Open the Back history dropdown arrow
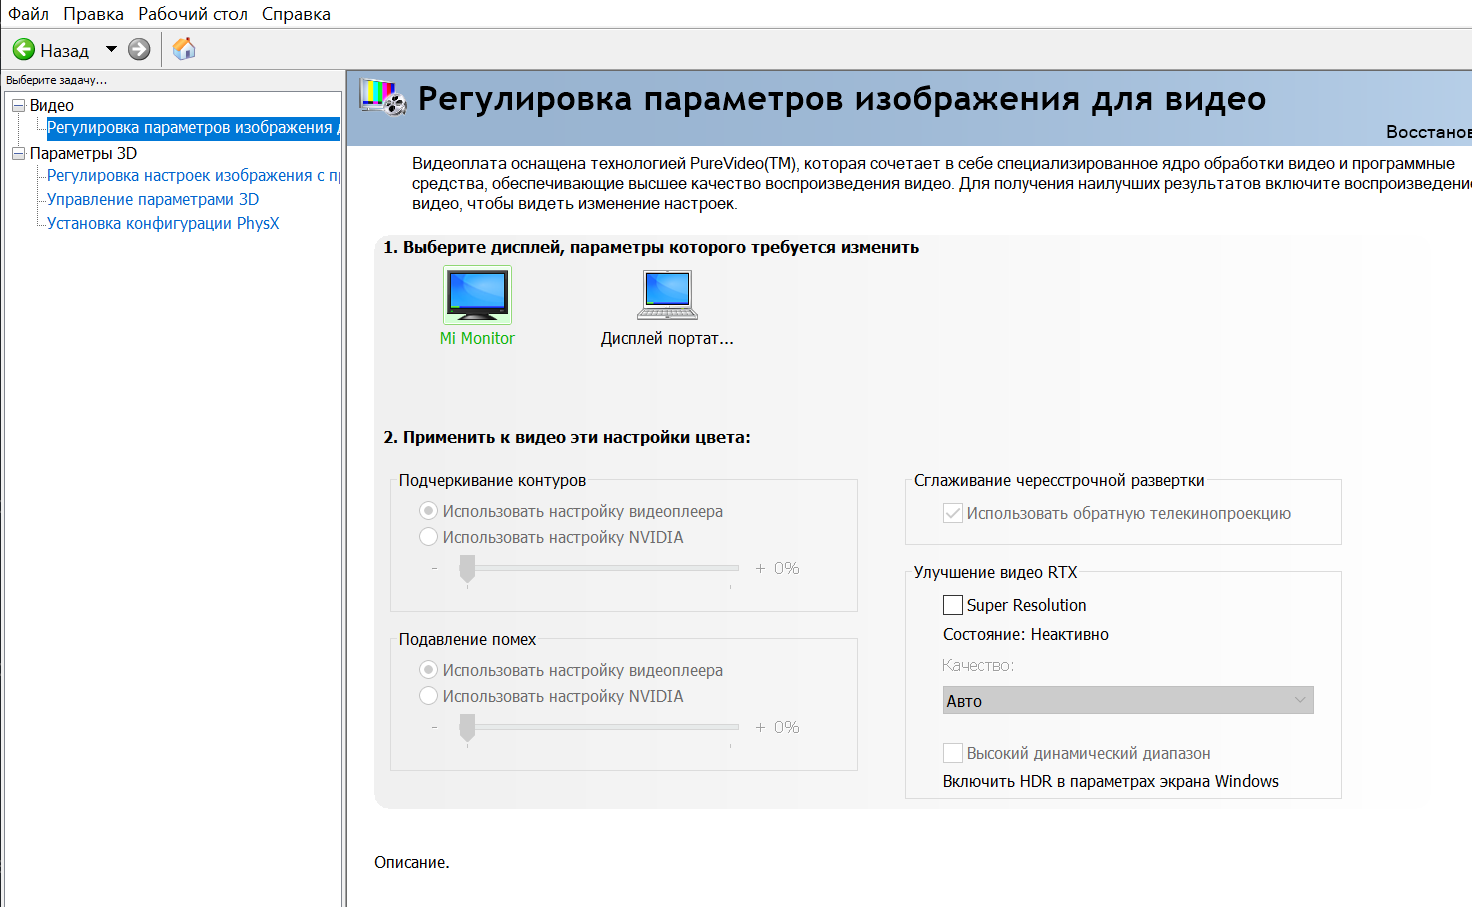 pyautogui.click(x=111, y=49)
